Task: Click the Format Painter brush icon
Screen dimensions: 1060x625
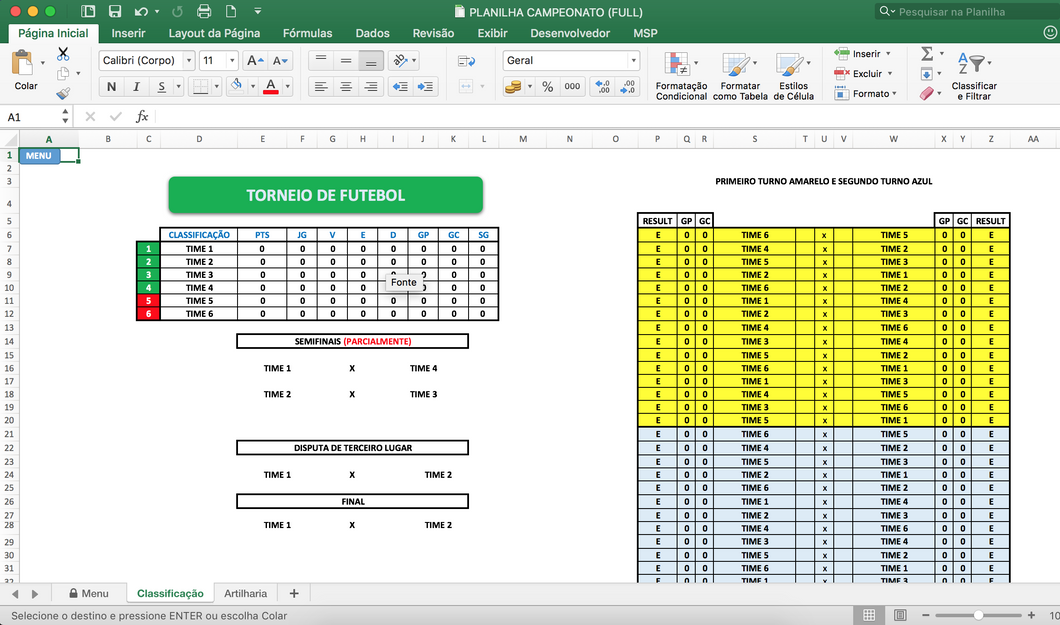Action: pos(63,94)
